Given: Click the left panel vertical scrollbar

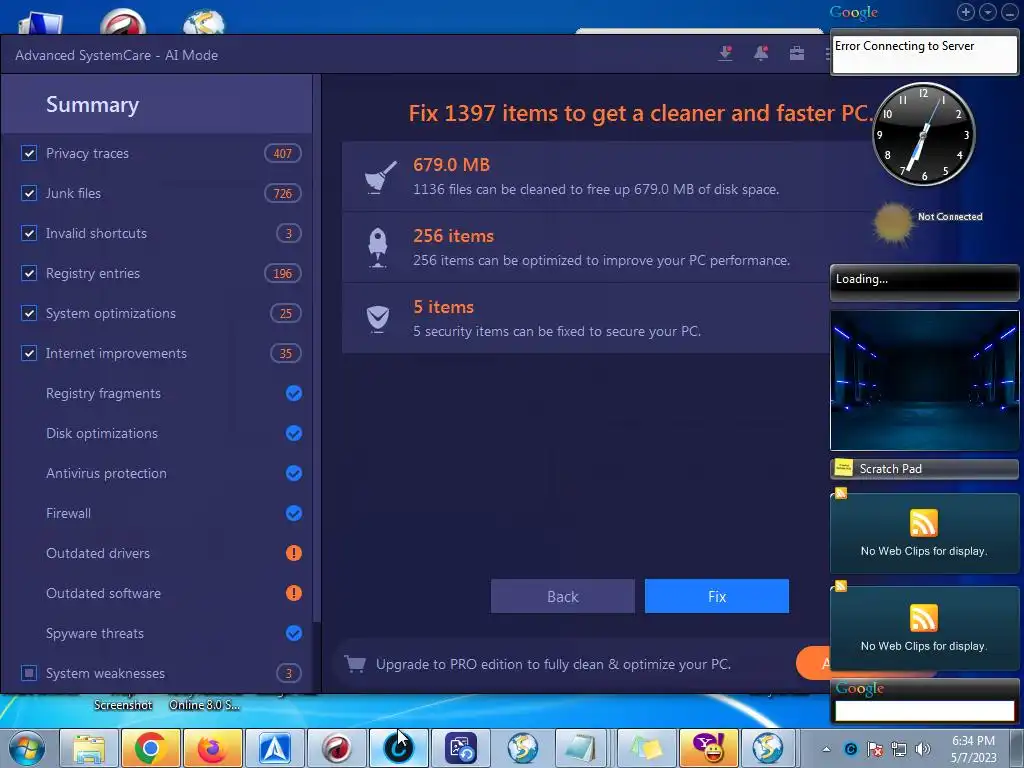Looking at the screenshot, I should (317, 348).
